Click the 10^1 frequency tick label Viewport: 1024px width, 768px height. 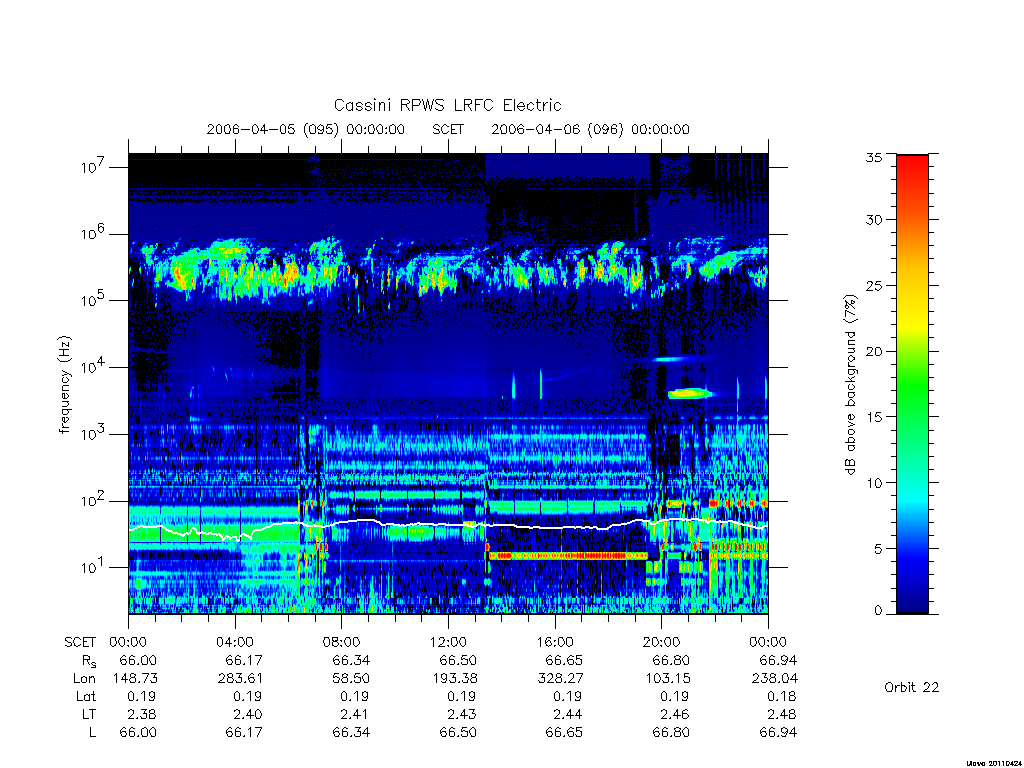[94, 567]
